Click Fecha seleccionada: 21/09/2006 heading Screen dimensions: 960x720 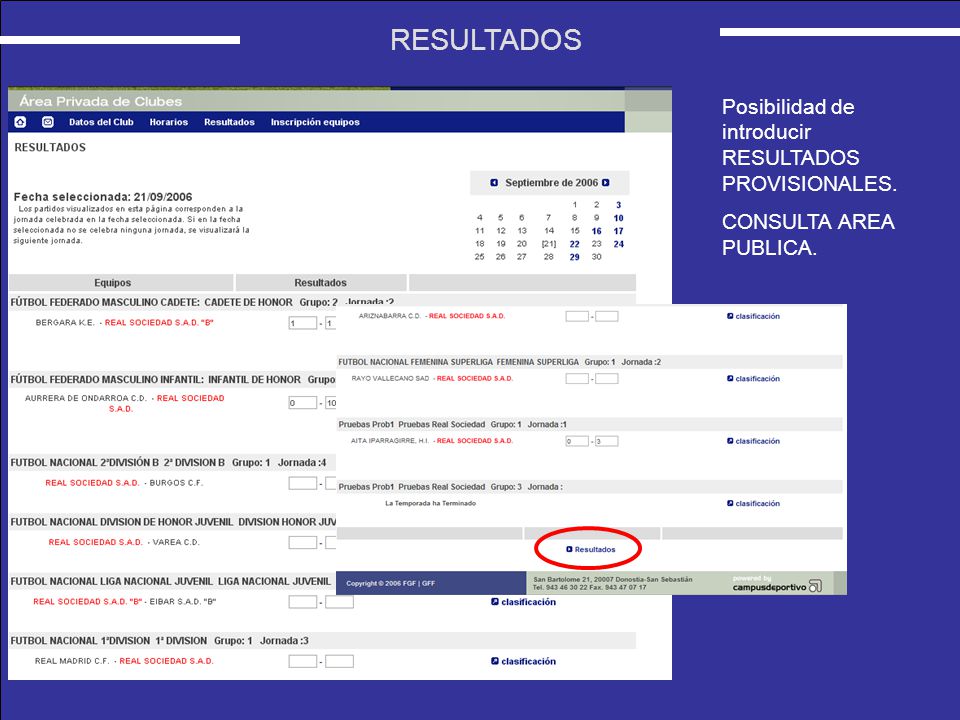click(x=103, y=197)
